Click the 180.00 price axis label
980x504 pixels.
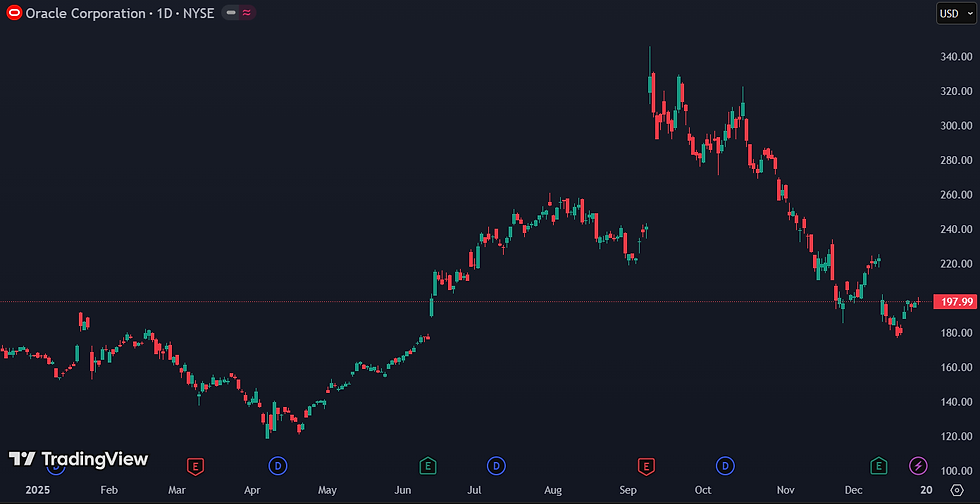[x=956, y=333]
